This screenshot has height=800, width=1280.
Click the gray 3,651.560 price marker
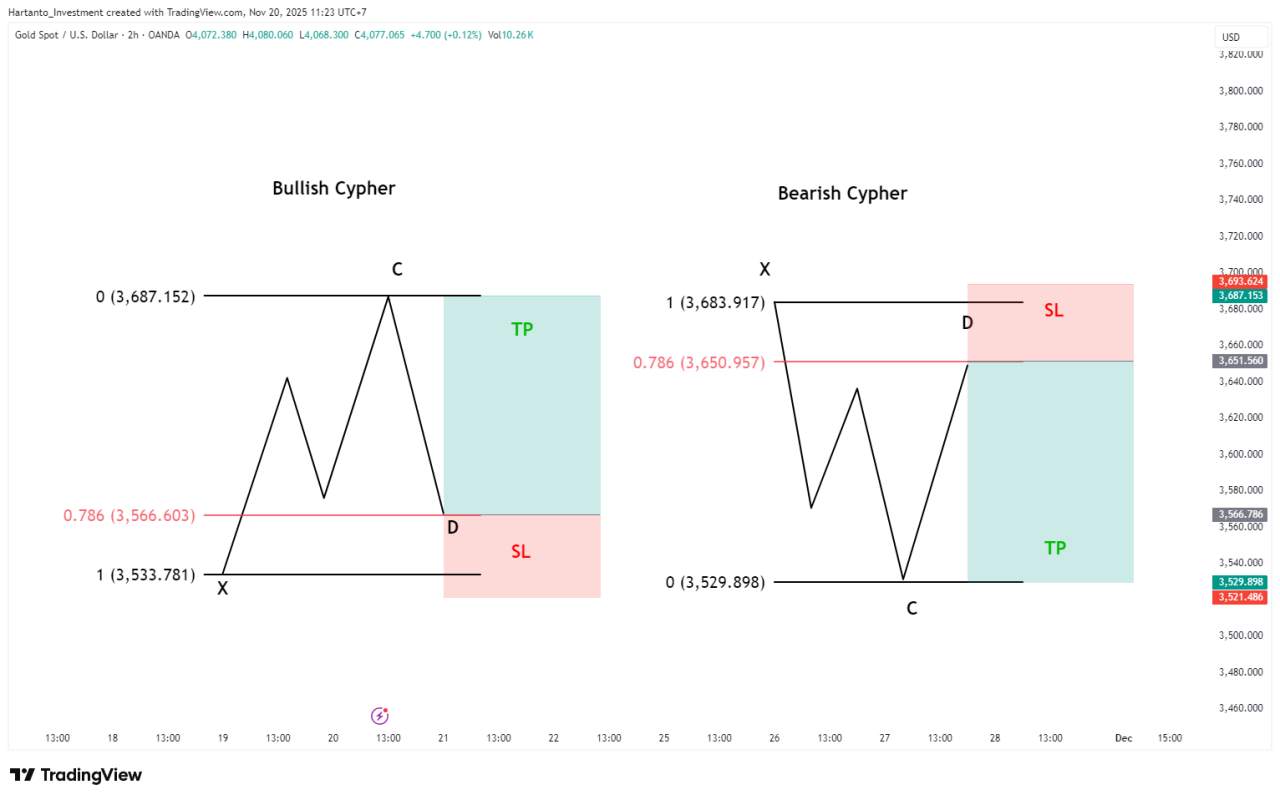1240,360
